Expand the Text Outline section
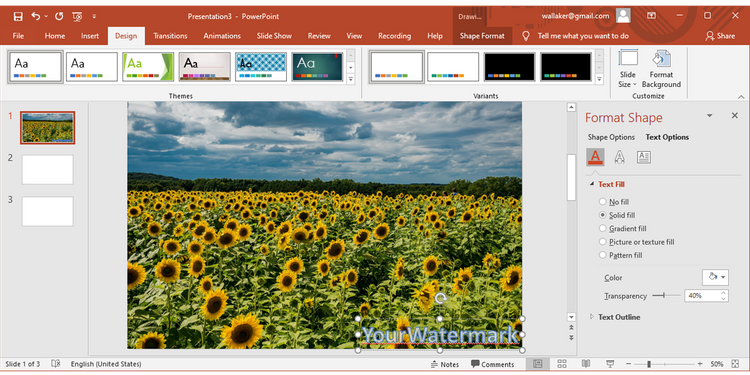The height and width of the screenshot is (375, 750). 592,317
